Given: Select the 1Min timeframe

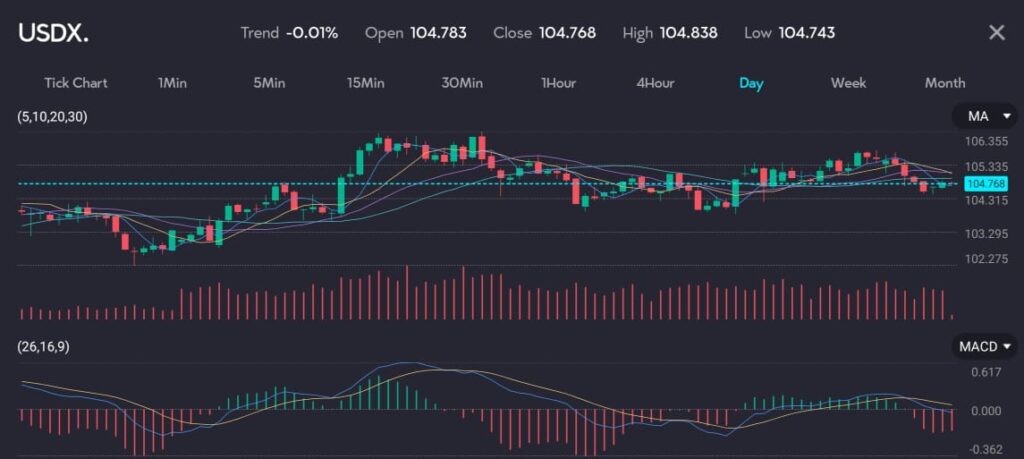Looking at the screenshot, I should [172, 83].
